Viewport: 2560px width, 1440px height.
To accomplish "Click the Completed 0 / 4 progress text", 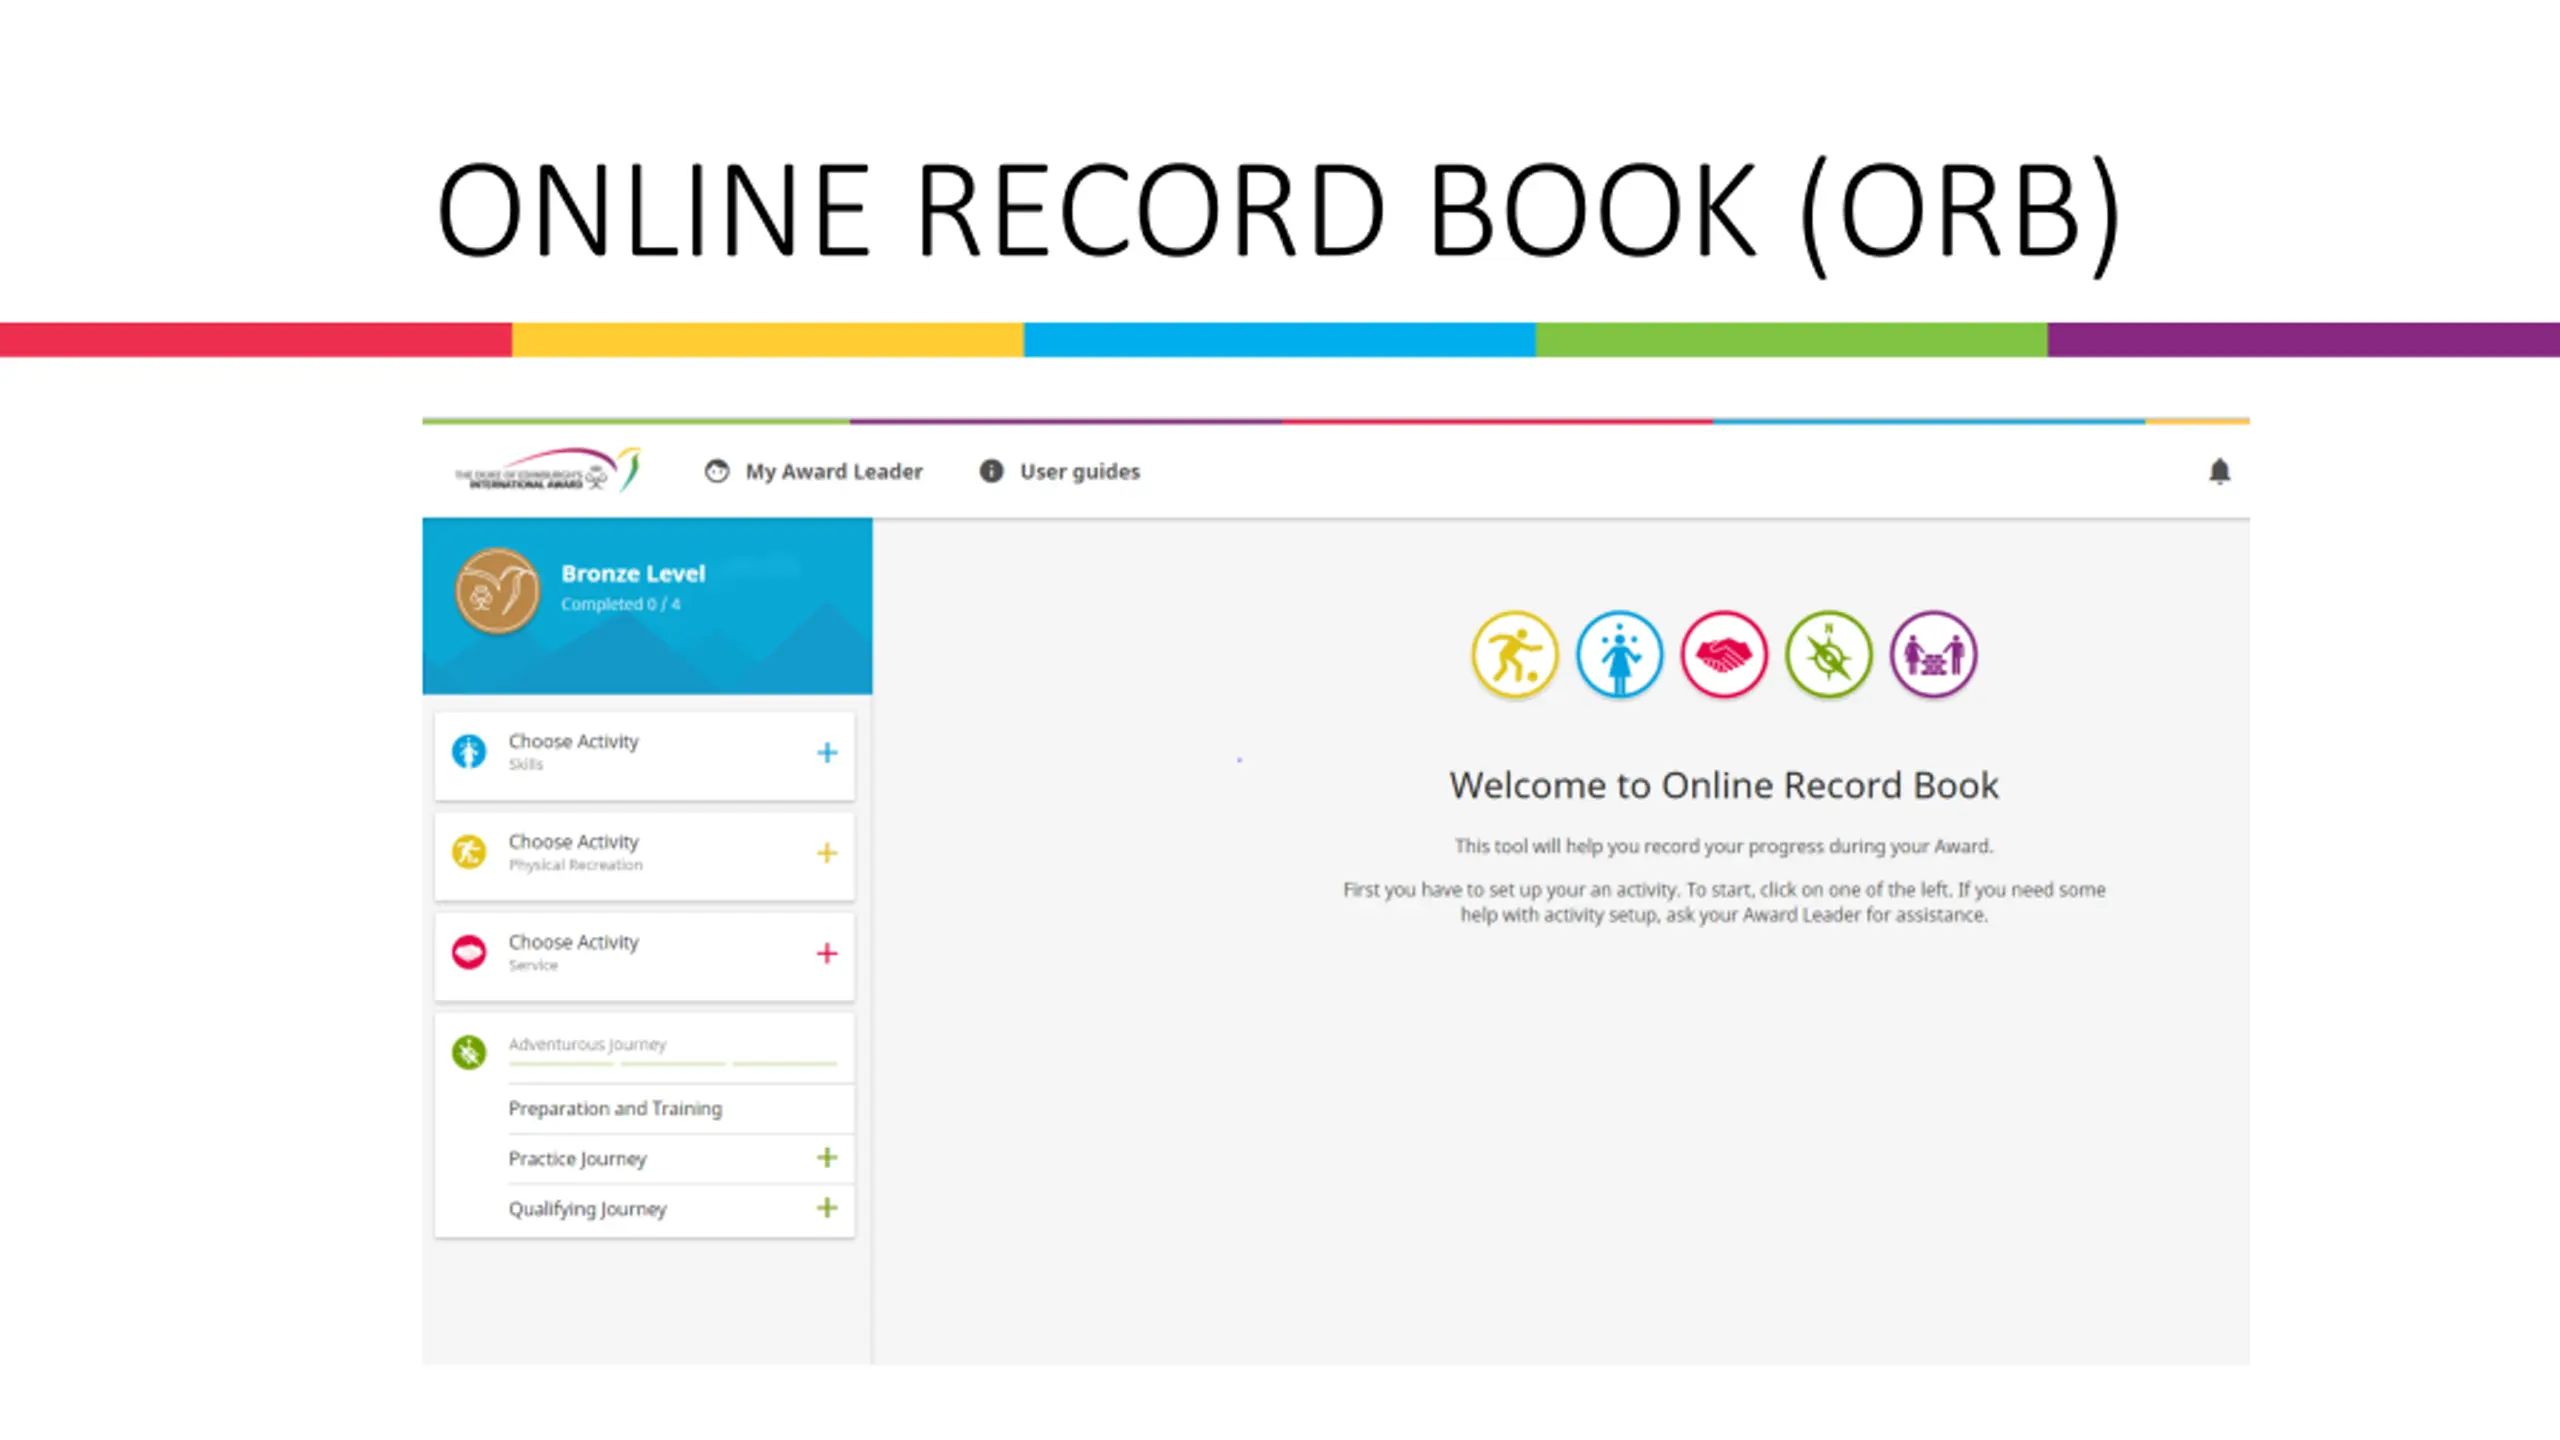I will [620, 604].
